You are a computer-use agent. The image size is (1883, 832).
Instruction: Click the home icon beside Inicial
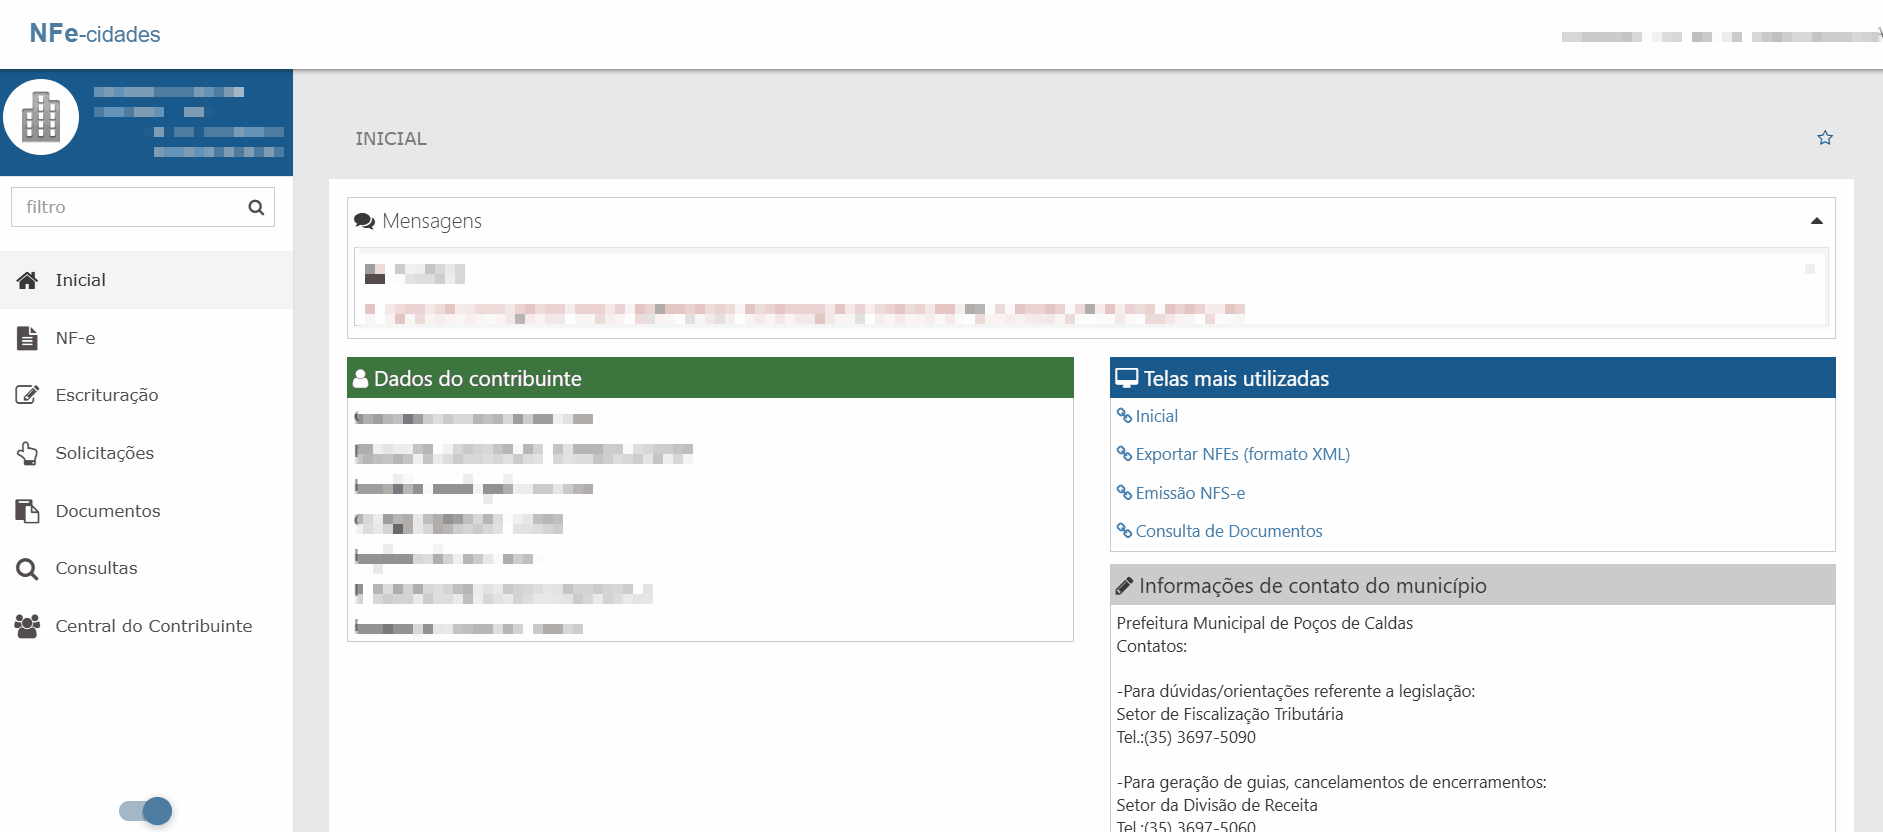pos(28,280)
